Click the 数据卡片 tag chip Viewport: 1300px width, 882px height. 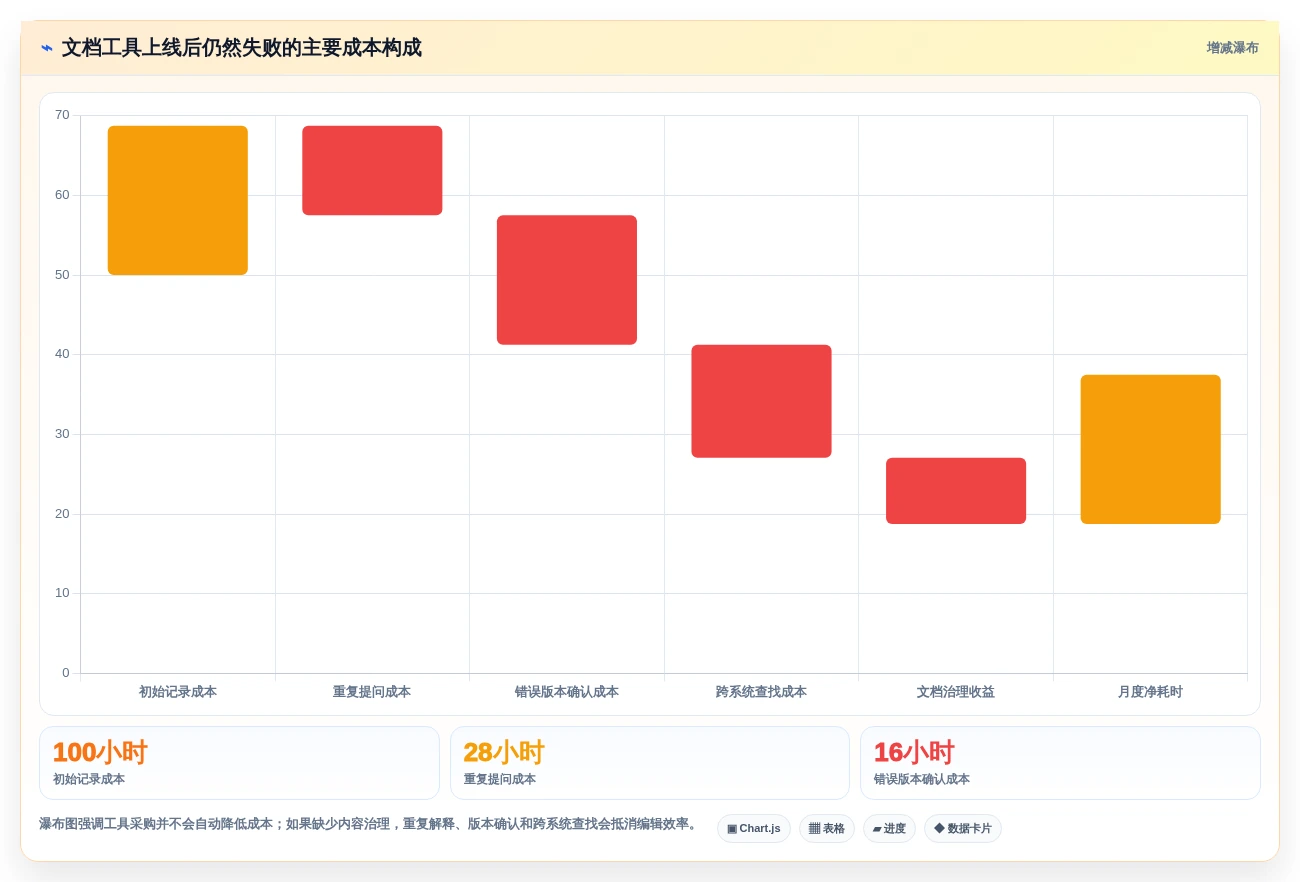tap(963, 828)
